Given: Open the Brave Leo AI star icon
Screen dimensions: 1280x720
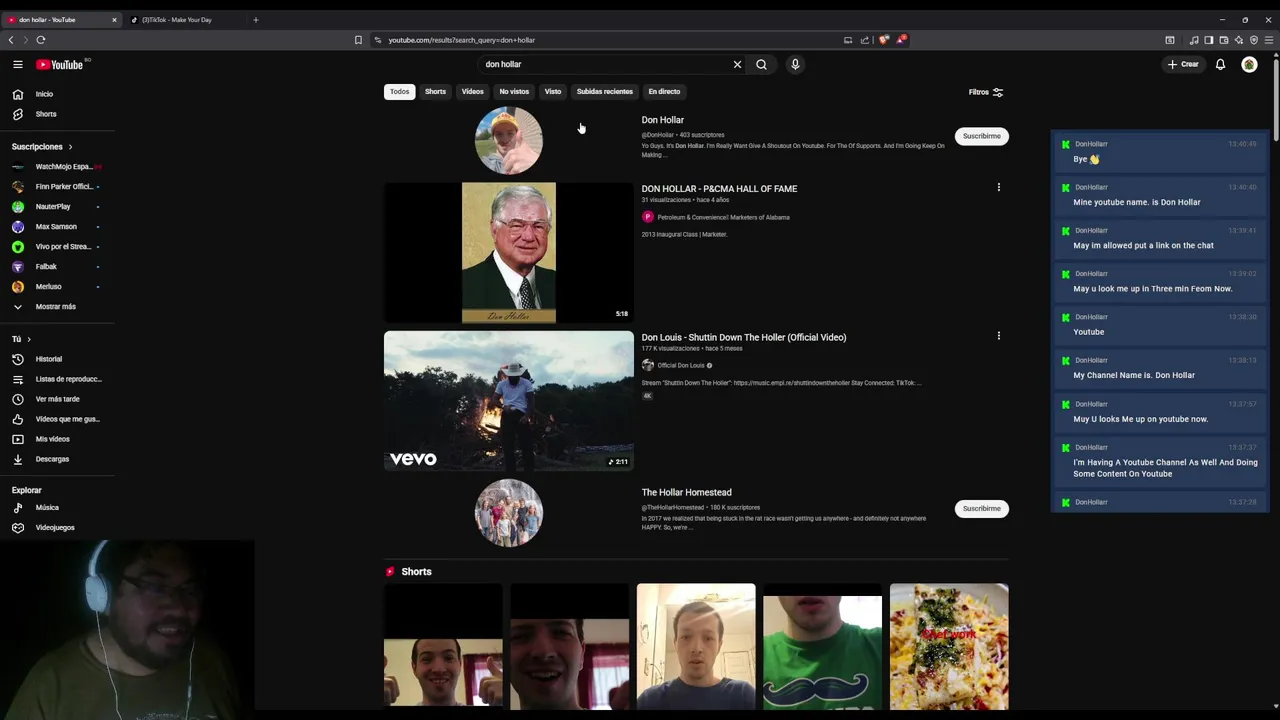Looking at the screenshot, I should click(1238, 40).
